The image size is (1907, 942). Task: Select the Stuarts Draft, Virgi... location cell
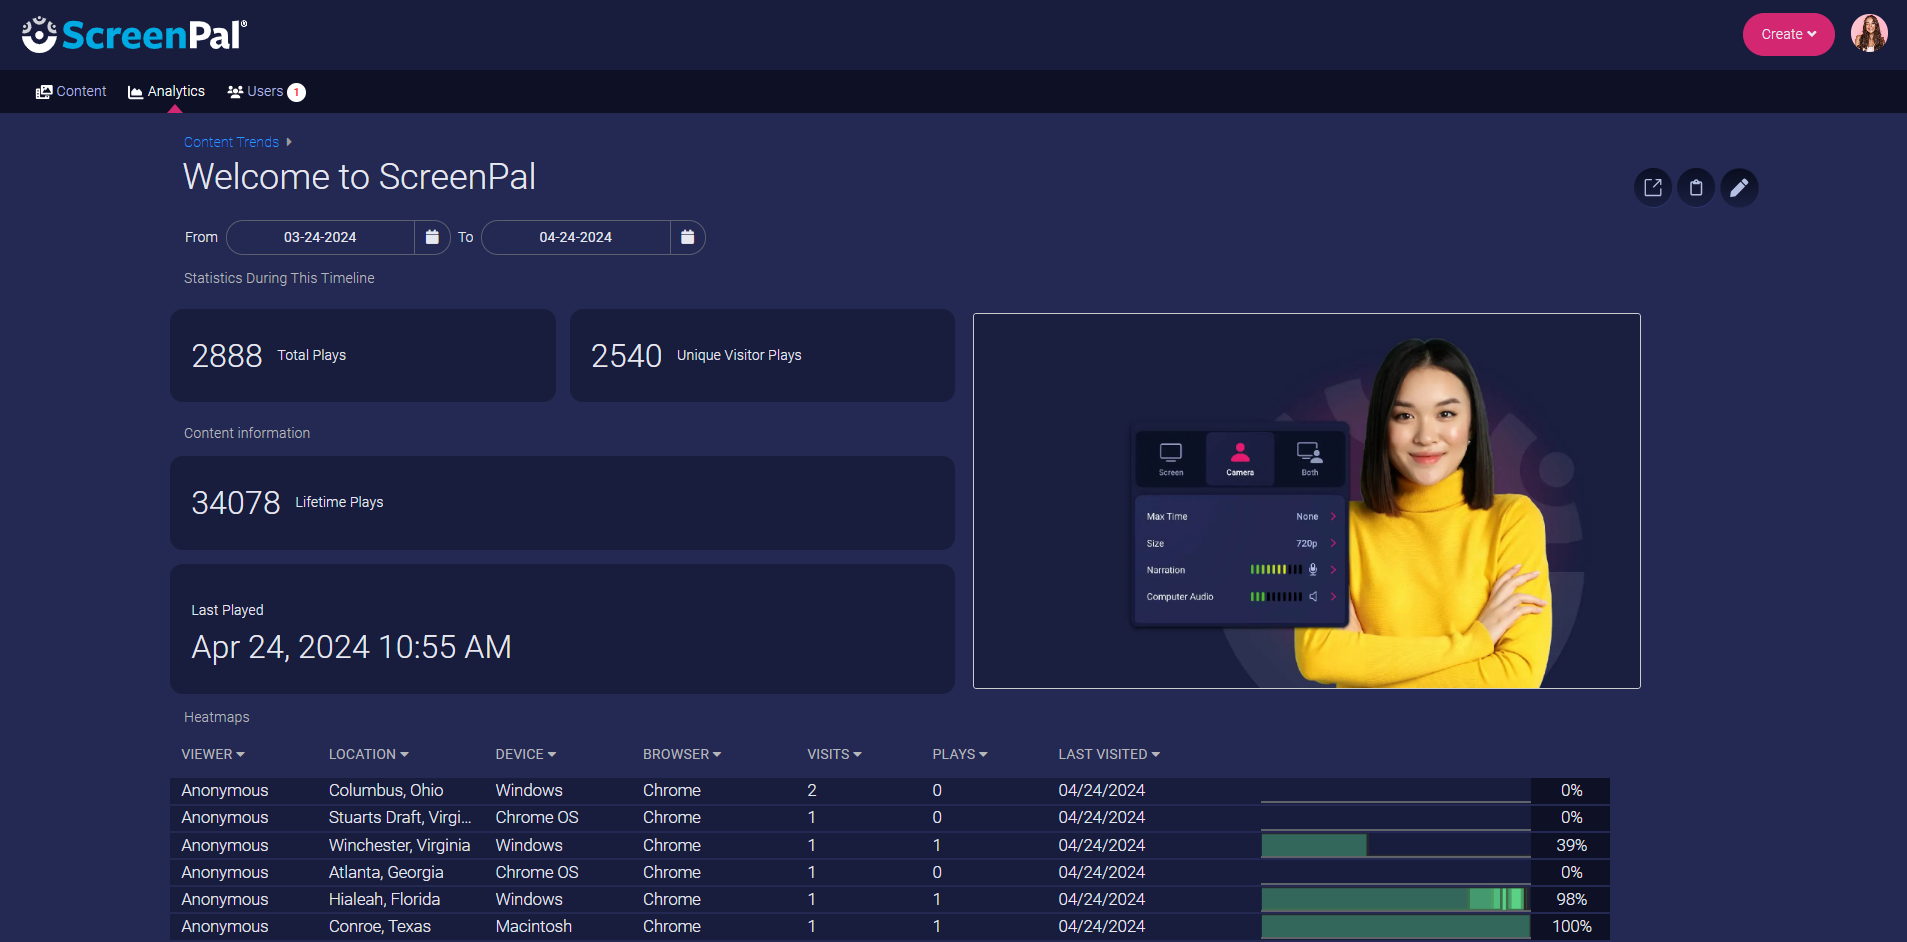(400, 817)
